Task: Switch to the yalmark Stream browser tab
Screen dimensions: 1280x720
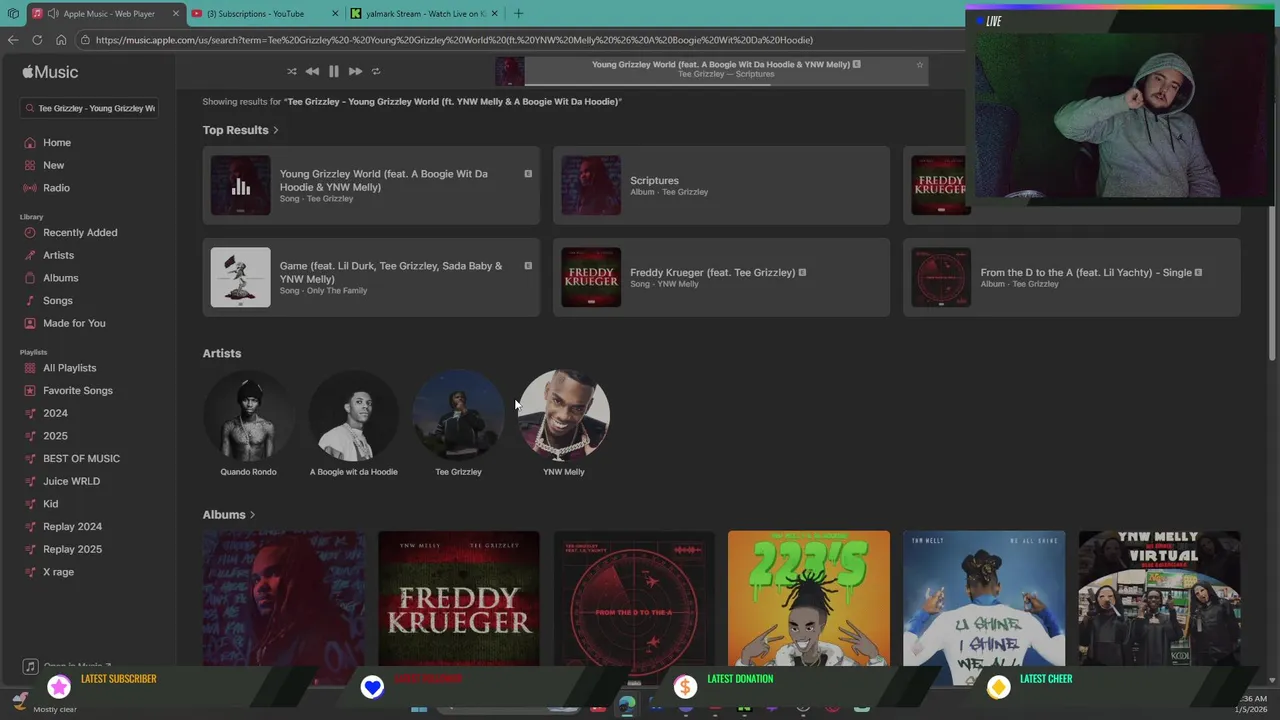Action: coord(423,14)
